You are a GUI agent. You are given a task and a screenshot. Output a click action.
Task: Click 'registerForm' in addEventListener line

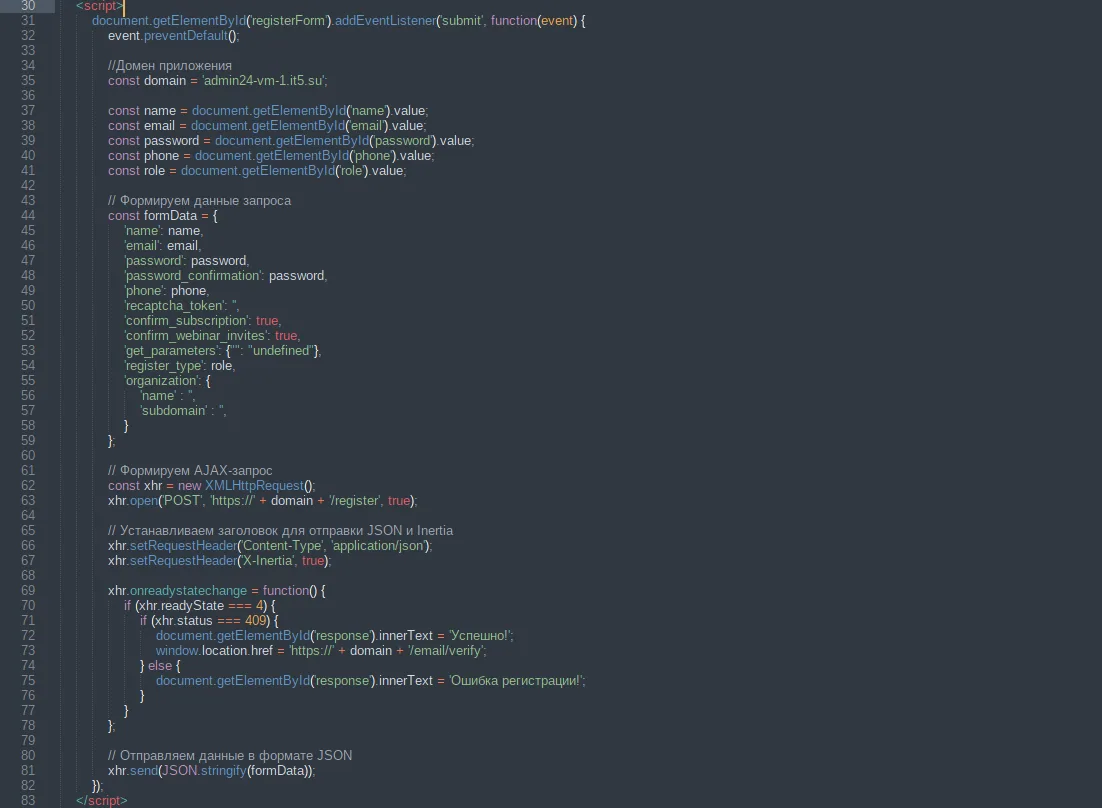288,21
